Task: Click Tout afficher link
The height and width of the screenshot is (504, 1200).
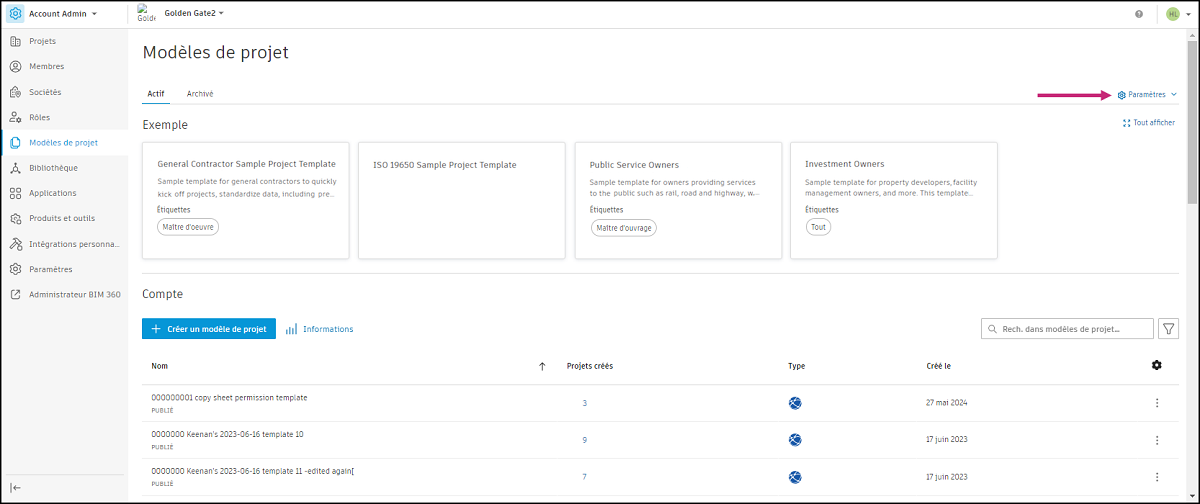Action: pos(1149,123)
